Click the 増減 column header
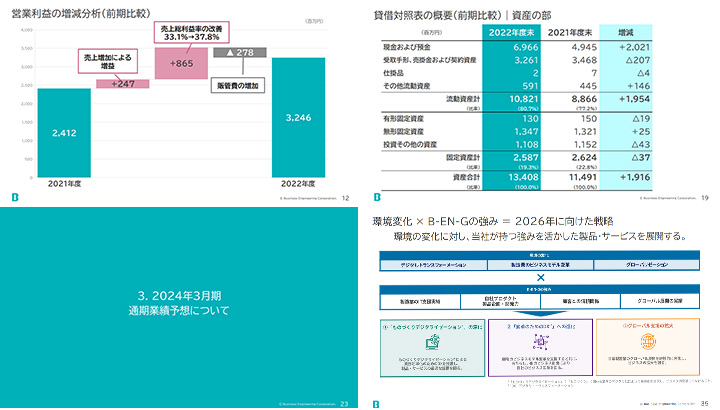Image resolution: width=720 pixels, height=410 pixels. pyautogui.click(x=626, y=33)
